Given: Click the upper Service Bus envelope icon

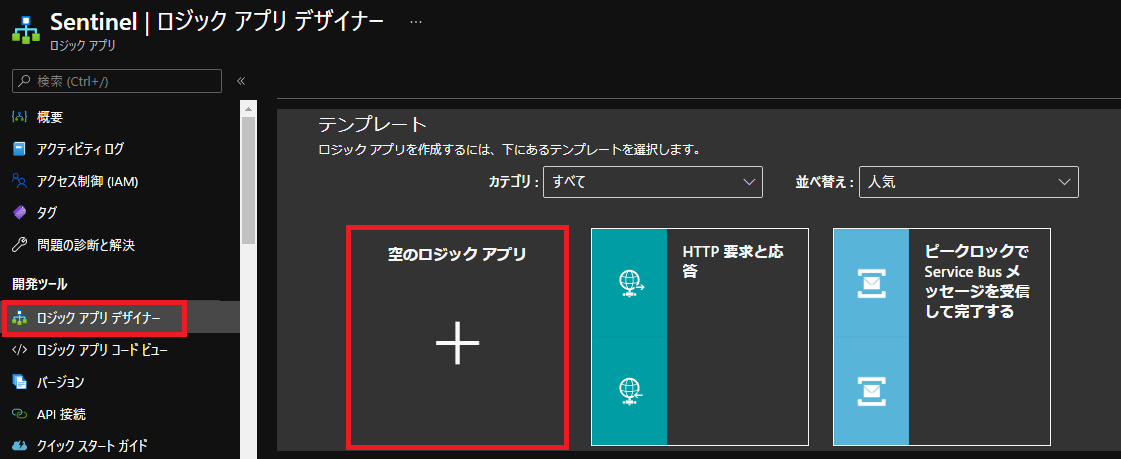Looking at the screenshot, I should click(871, 284).
